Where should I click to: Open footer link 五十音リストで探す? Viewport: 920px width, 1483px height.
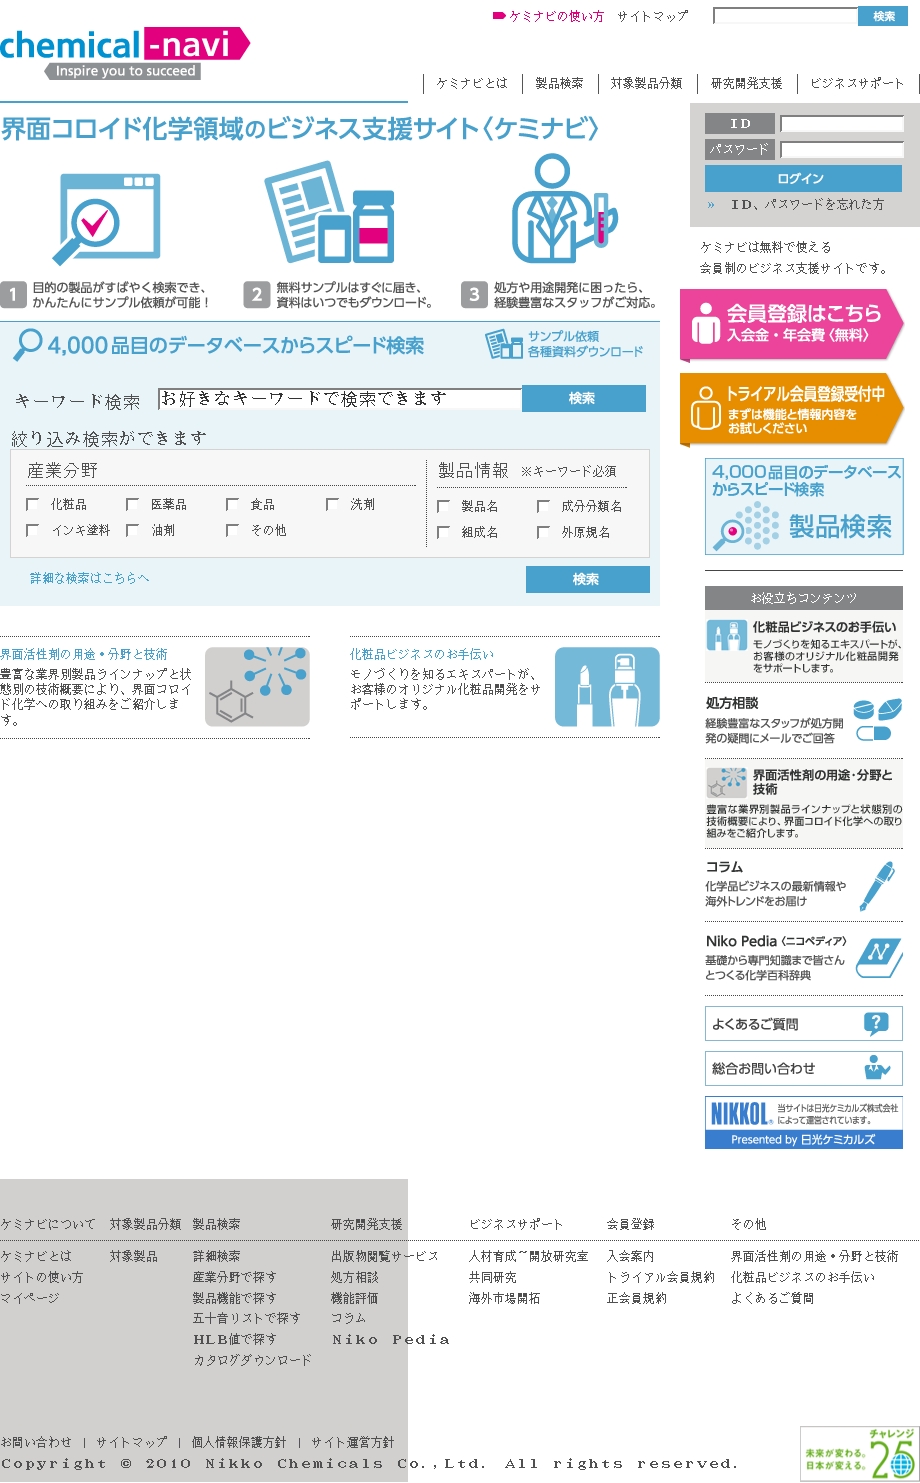point(246,1318)
